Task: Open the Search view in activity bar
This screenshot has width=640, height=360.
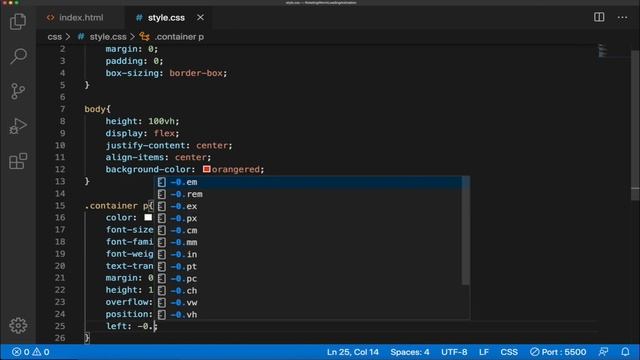Action: tap(18, 56)
